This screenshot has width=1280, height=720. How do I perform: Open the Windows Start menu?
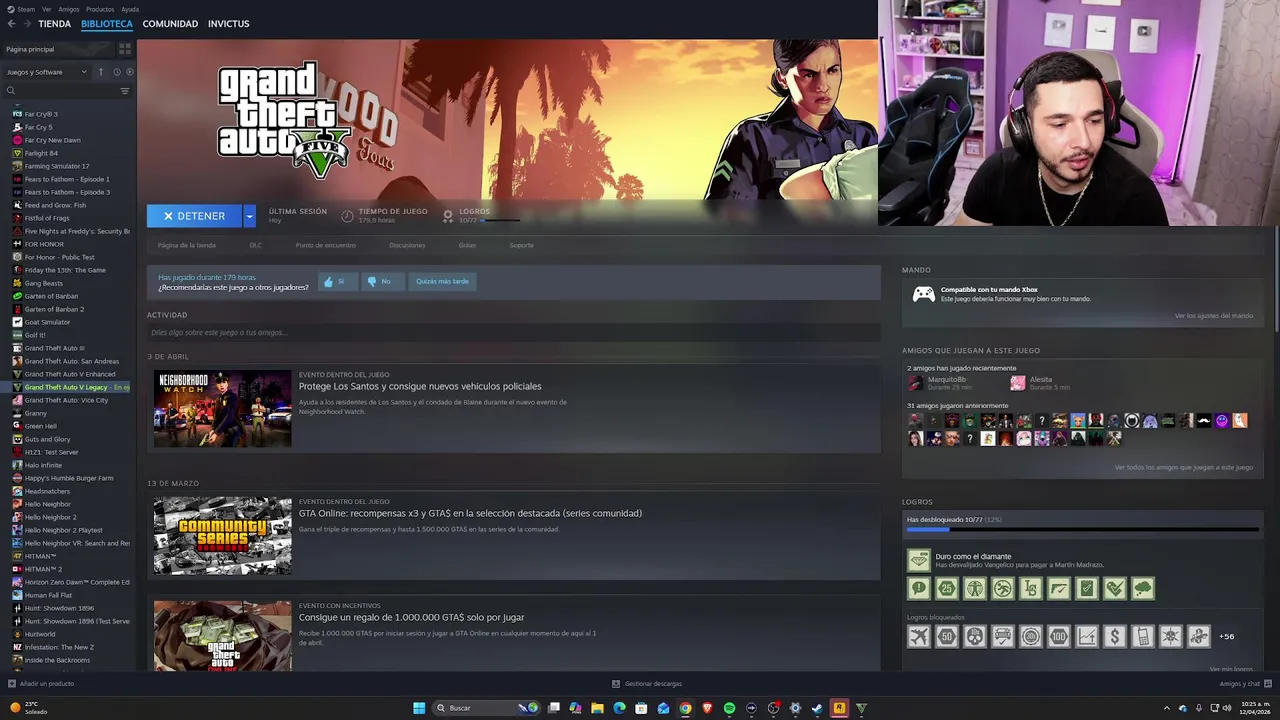click(x=419, y=708)
